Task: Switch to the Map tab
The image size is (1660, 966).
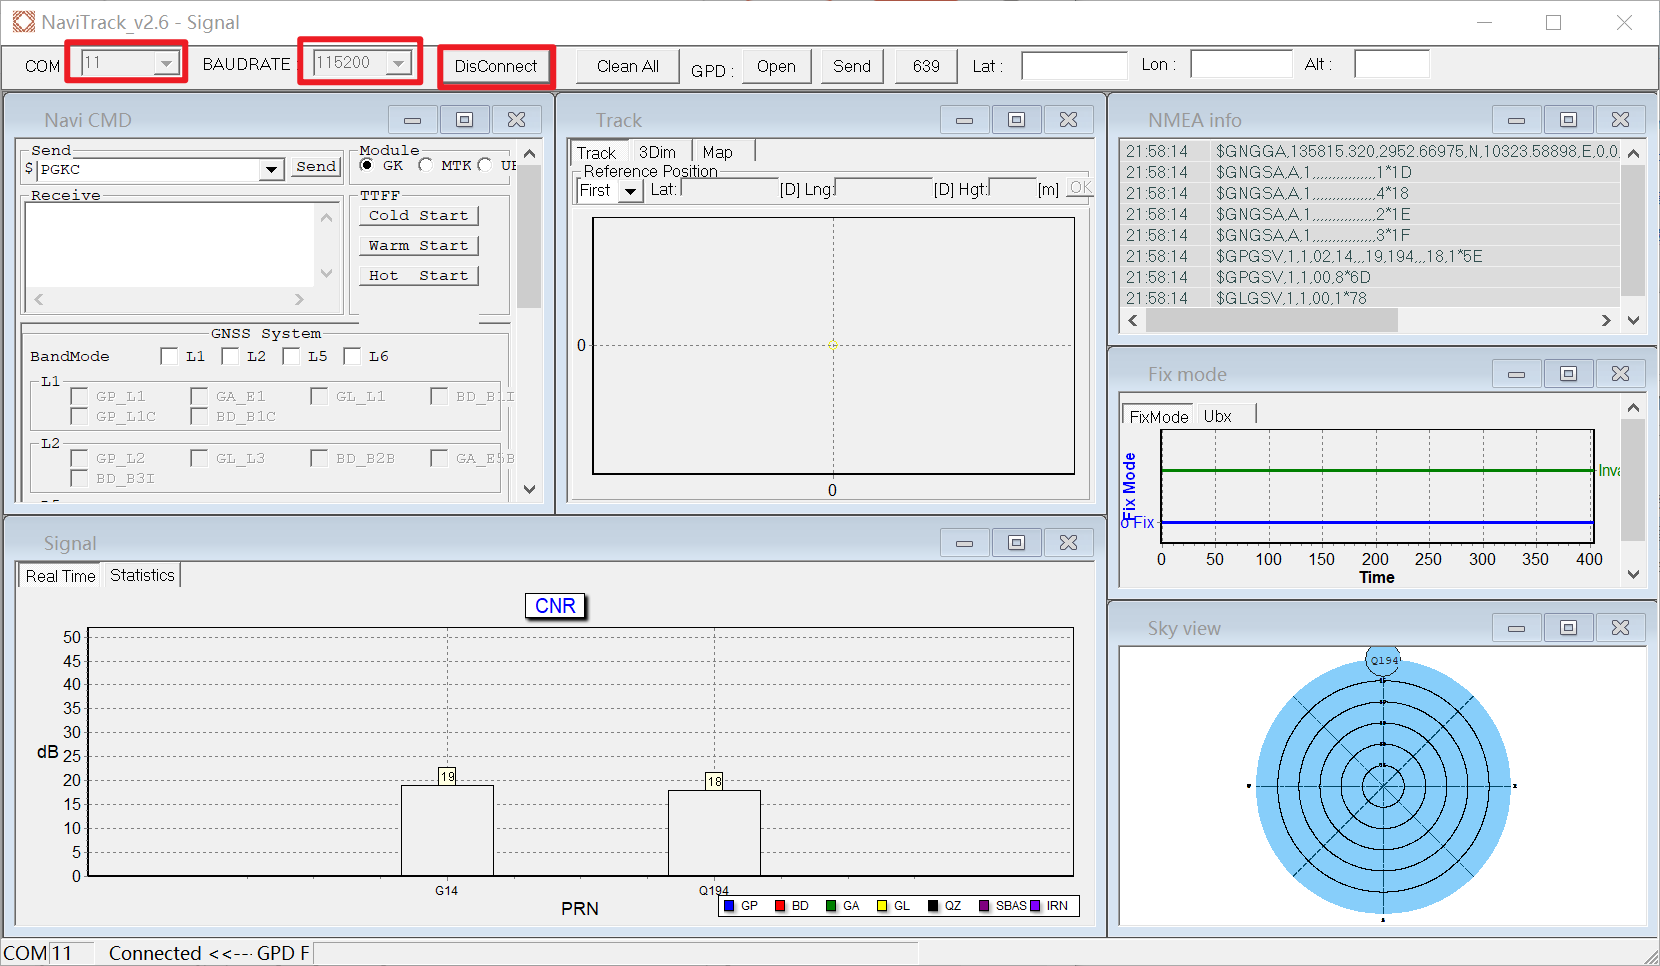Action: tap(717, 152)
